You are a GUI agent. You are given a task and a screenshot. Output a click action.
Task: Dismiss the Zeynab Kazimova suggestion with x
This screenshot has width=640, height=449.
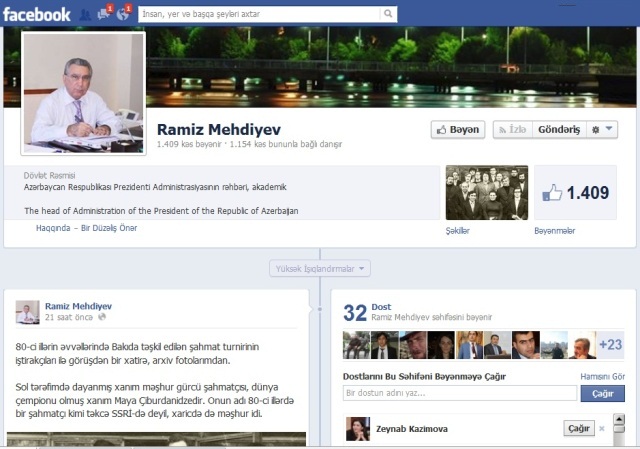point(601,429)
